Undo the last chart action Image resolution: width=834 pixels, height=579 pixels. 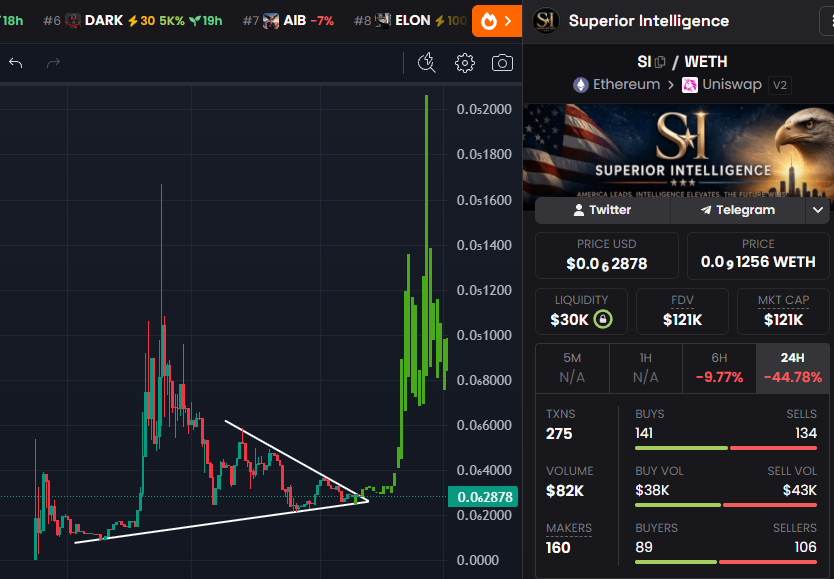click(x=16, y=63)
